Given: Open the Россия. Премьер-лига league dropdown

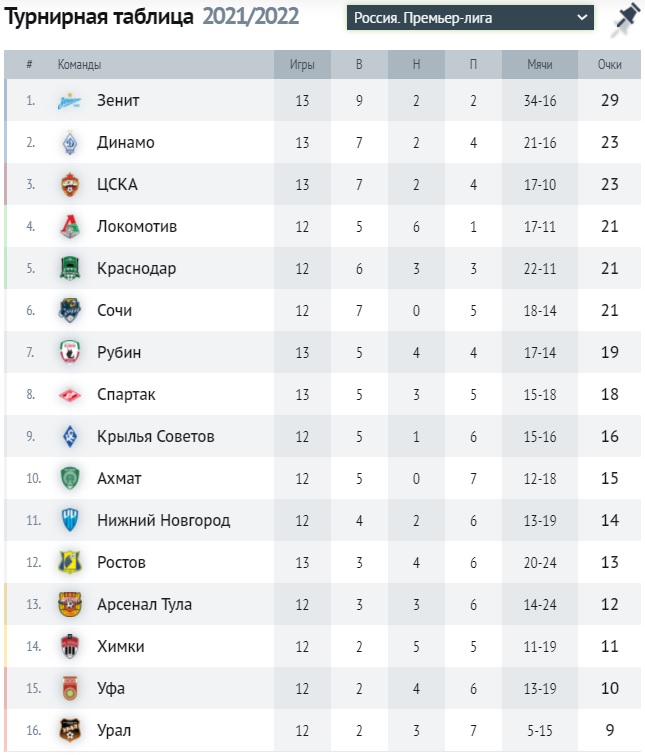Looking at the screenshot, I should click(471, 18).
